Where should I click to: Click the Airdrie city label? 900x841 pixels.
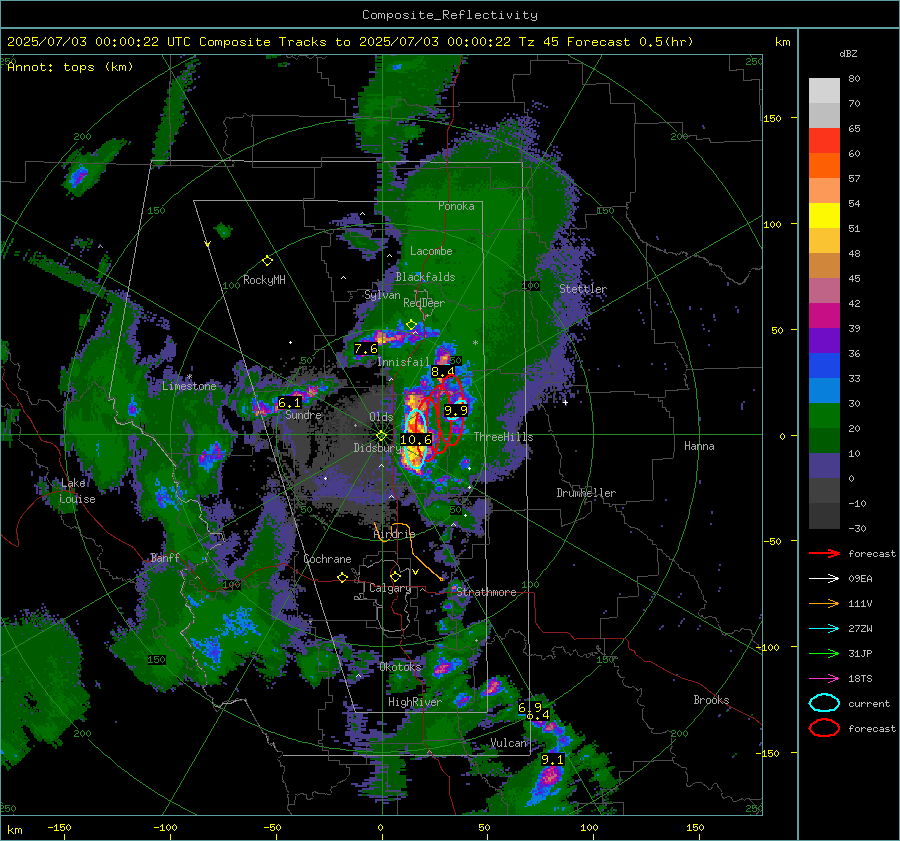click(x=394, y=534)
